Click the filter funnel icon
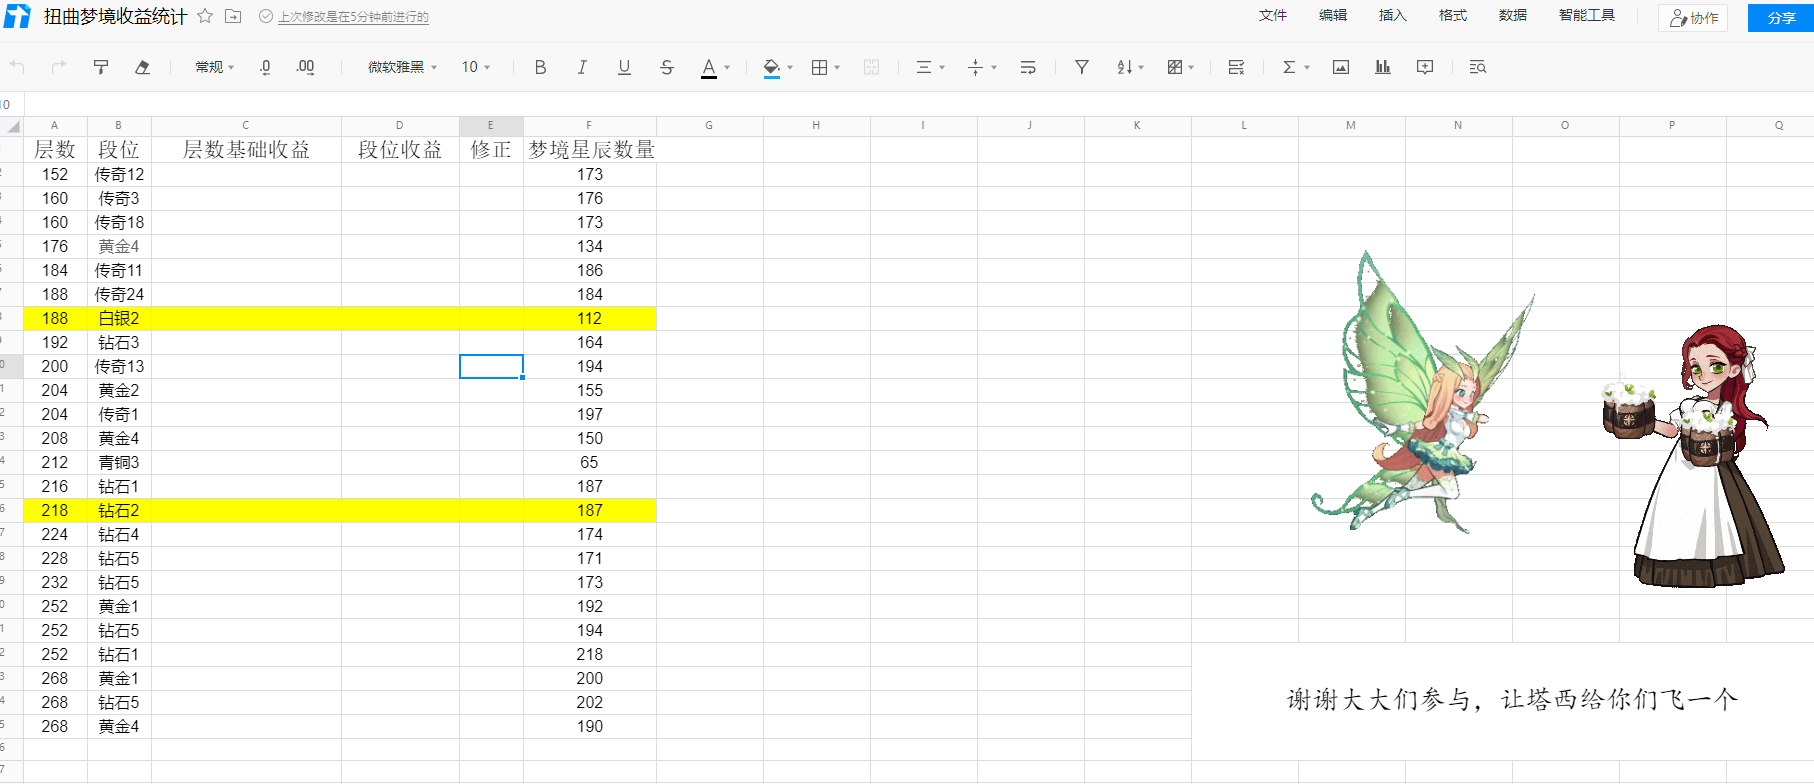Viewport: 1814px width, 784px height. coord(1082,67)
